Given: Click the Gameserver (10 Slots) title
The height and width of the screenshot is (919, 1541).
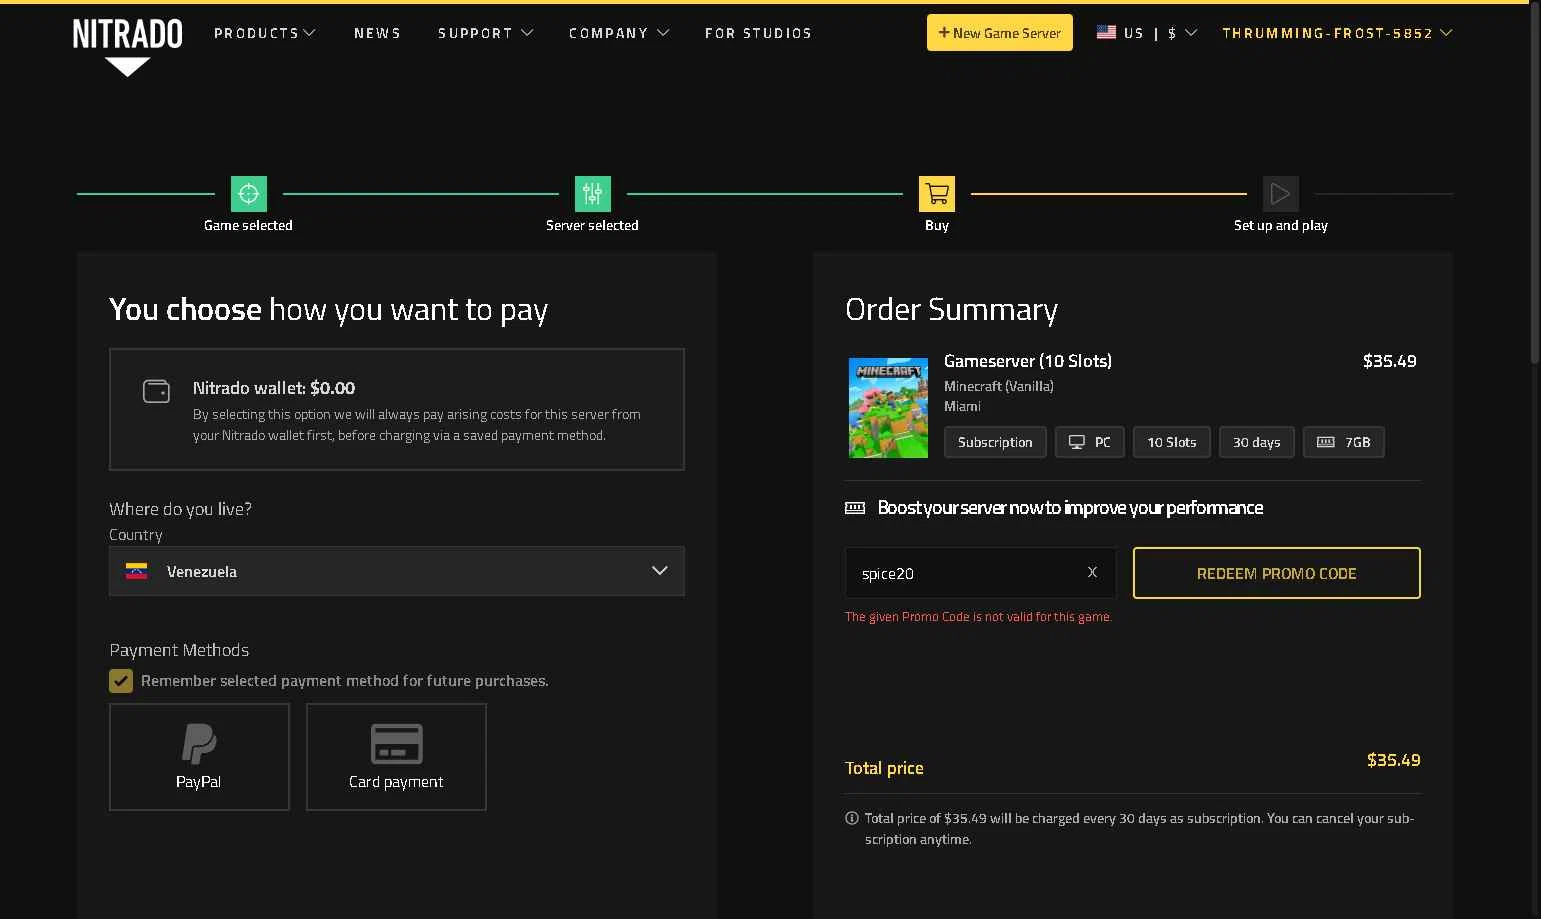Looking at the screenshot, I should [x=1028, y=361].
